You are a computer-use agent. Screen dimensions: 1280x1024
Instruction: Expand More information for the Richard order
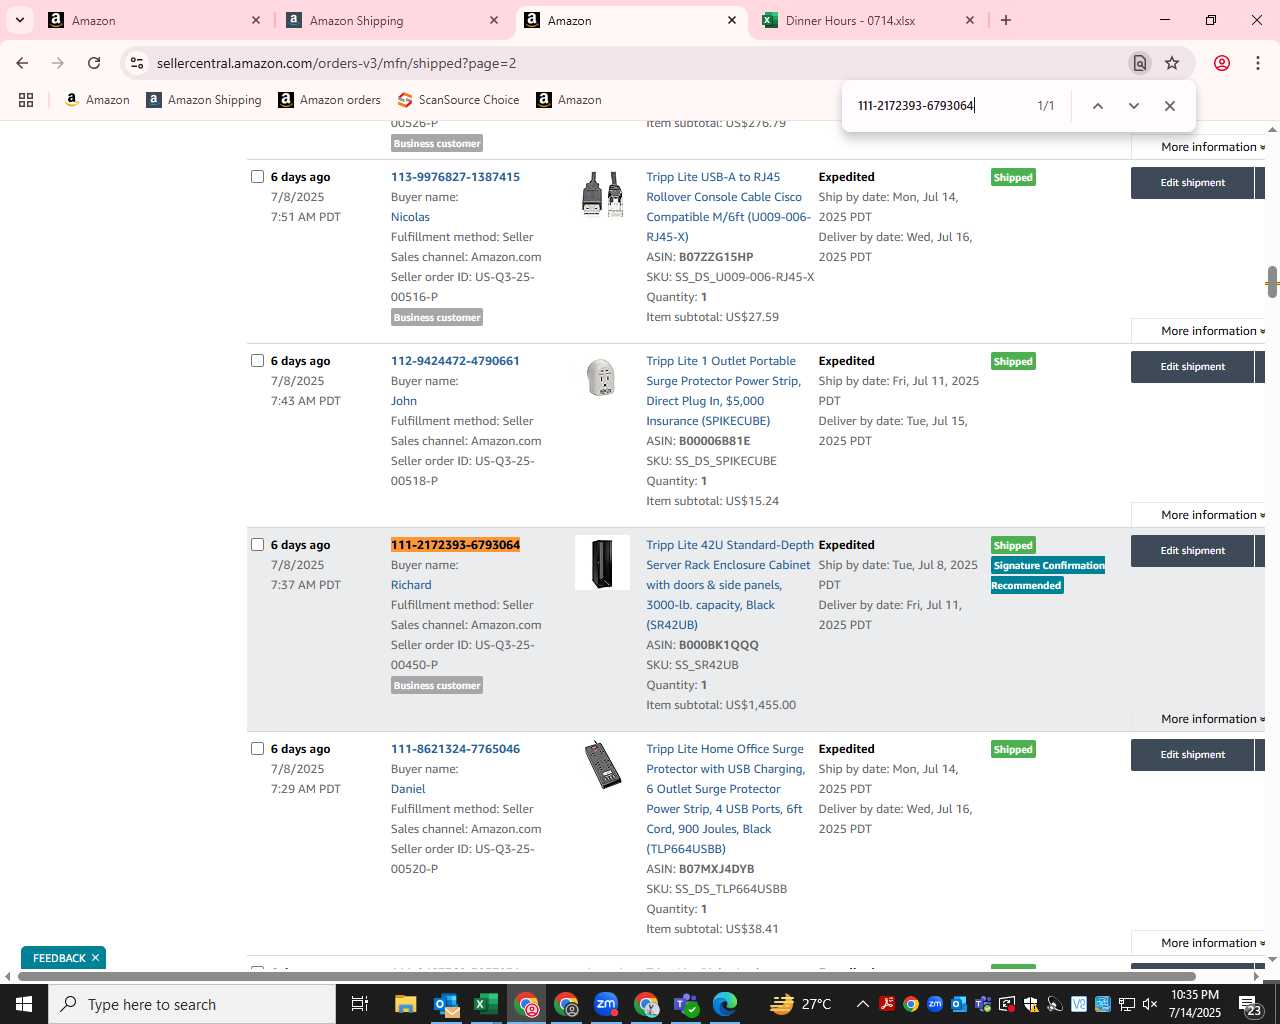[1212, 719]
